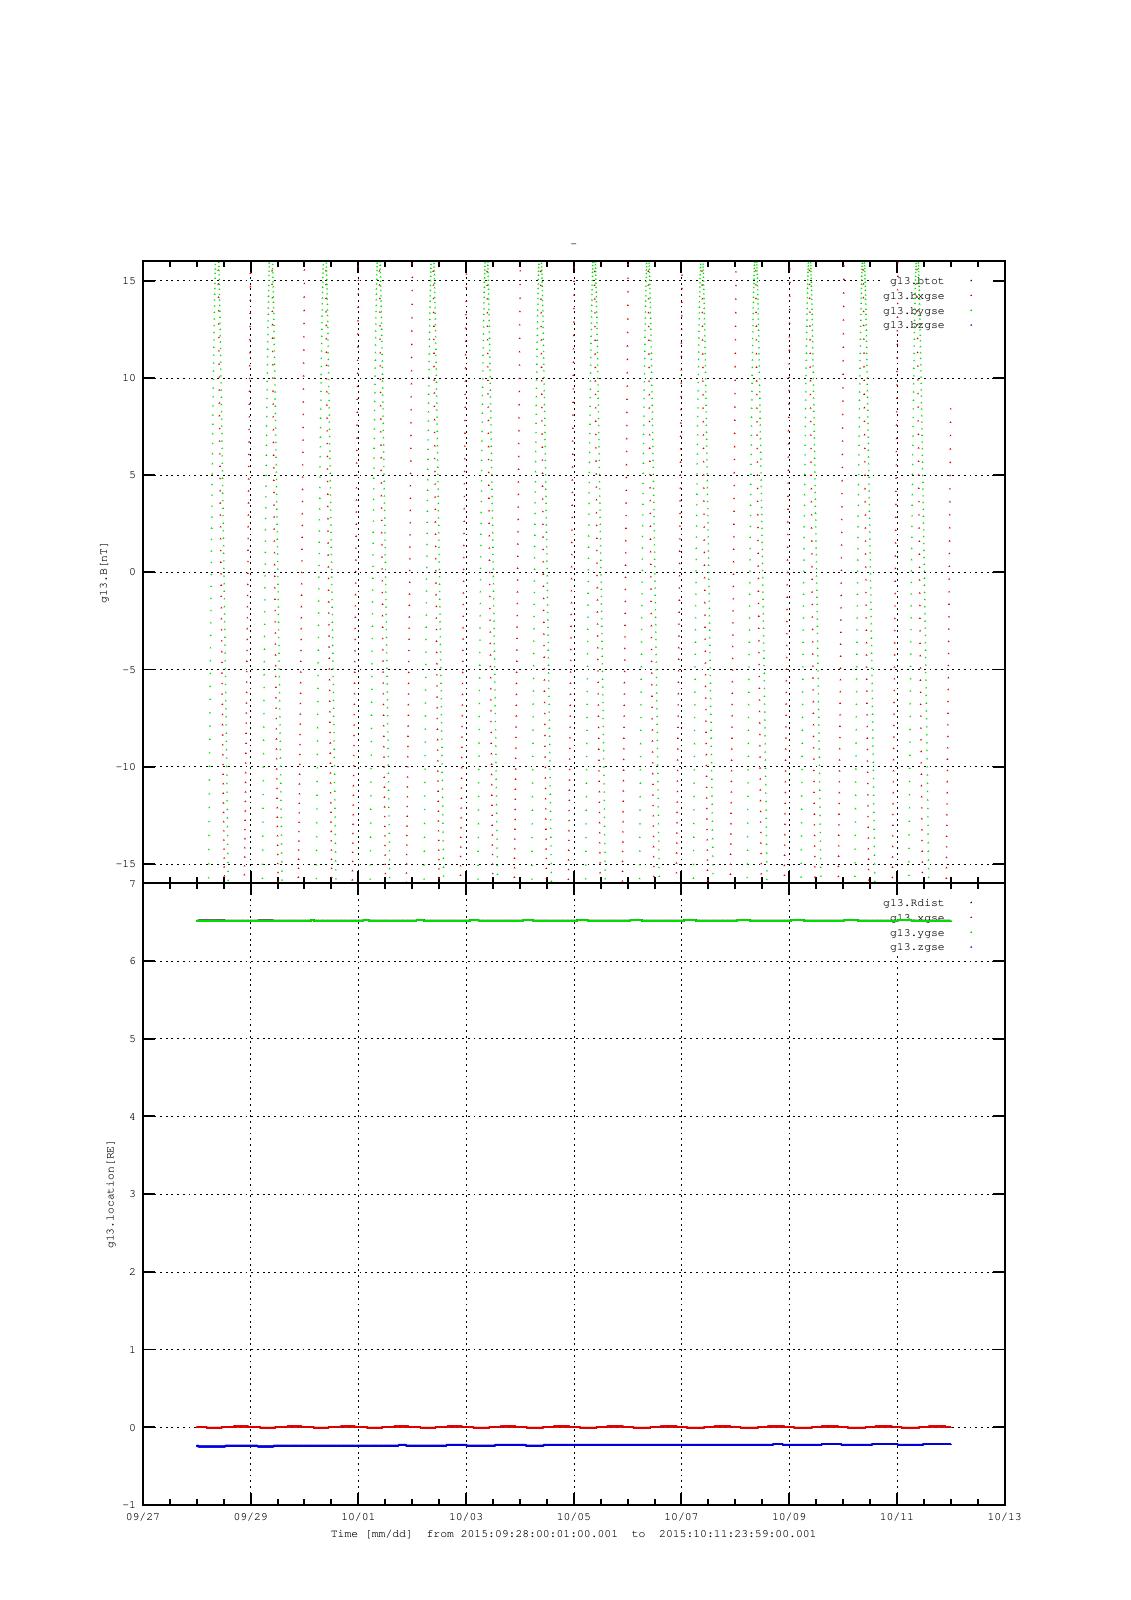Pick the 10/11 date tick label
Viewport: 1131px width, 1600px height.
pos(896,1517)
